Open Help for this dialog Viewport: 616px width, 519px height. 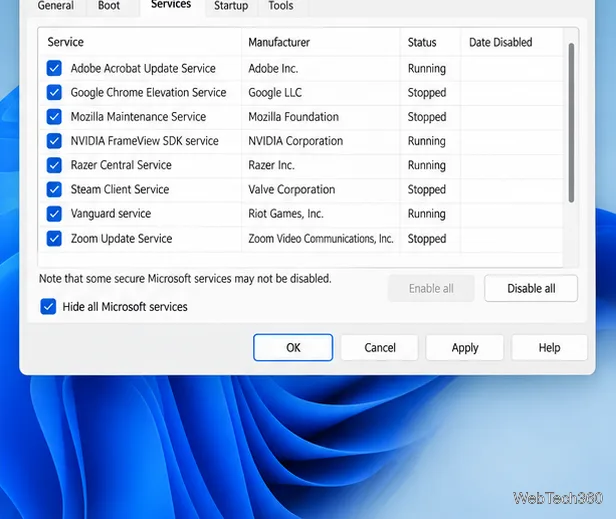point(549,347)
